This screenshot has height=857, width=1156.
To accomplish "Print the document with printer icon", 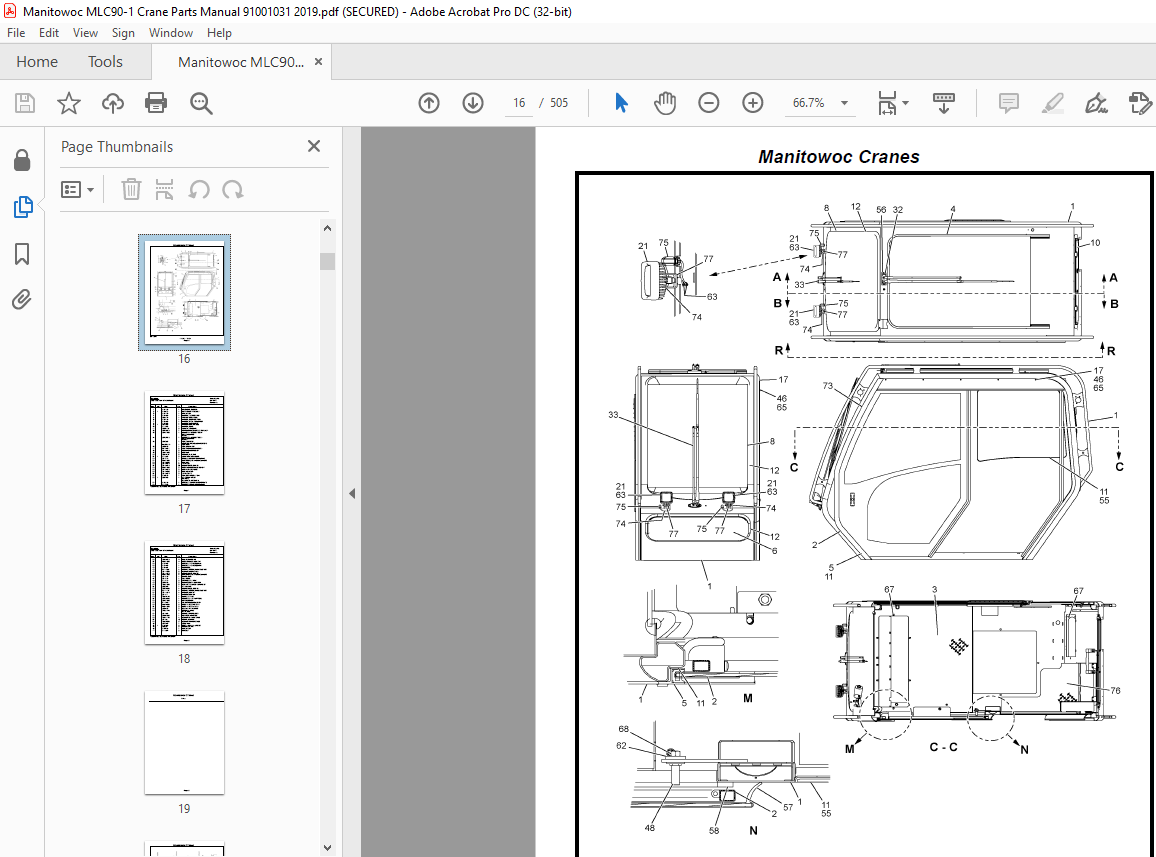I will click(156, 103).
